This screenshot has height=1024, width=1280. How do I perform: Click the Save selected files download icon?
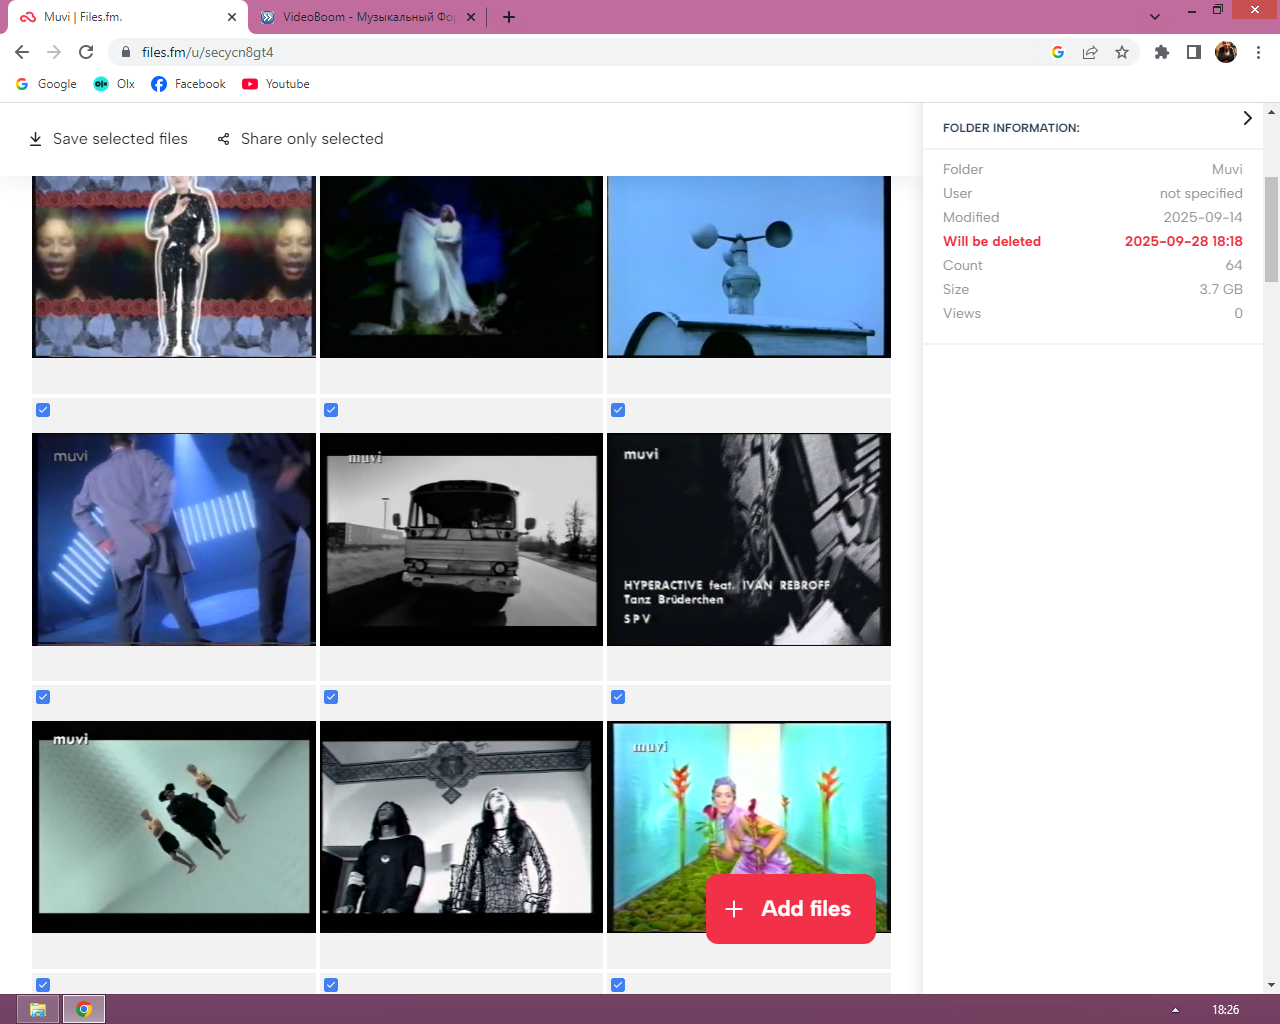[x=36, y=139]
